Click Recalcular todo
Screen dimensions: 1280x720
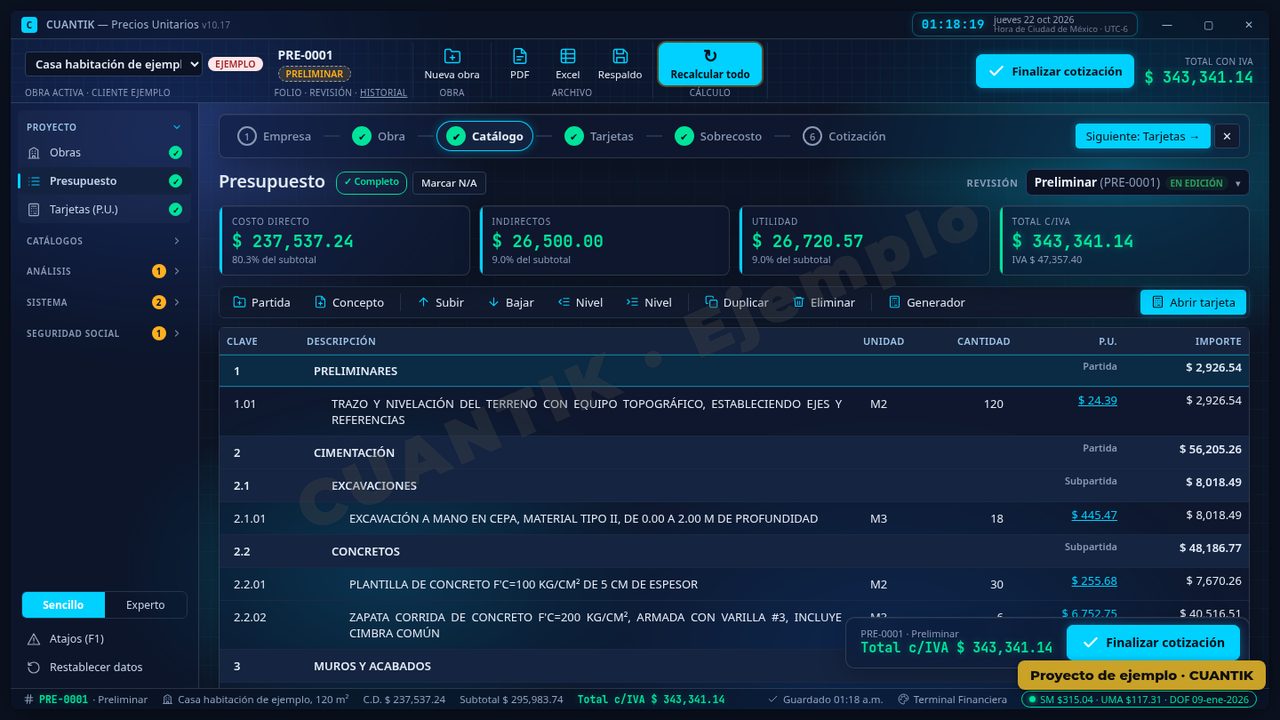click(x=710, y=64)
